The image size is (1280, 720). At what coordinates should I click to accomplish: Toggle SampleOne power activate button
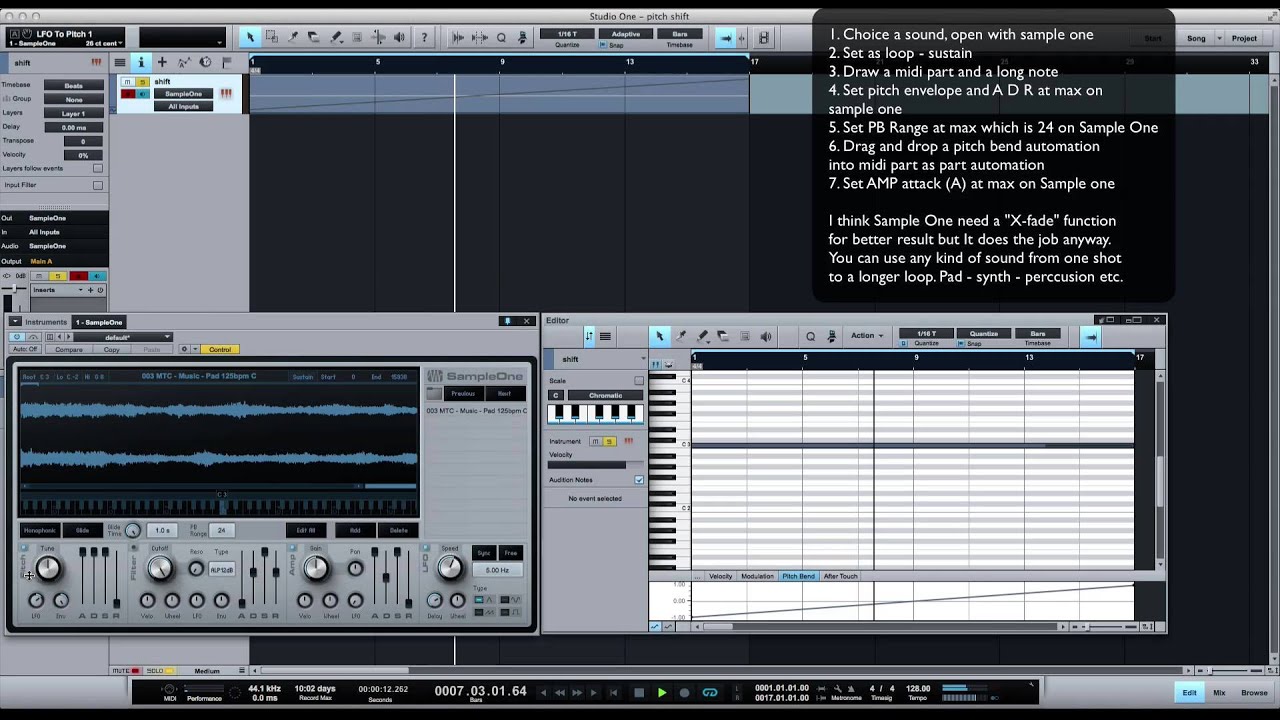16,337
